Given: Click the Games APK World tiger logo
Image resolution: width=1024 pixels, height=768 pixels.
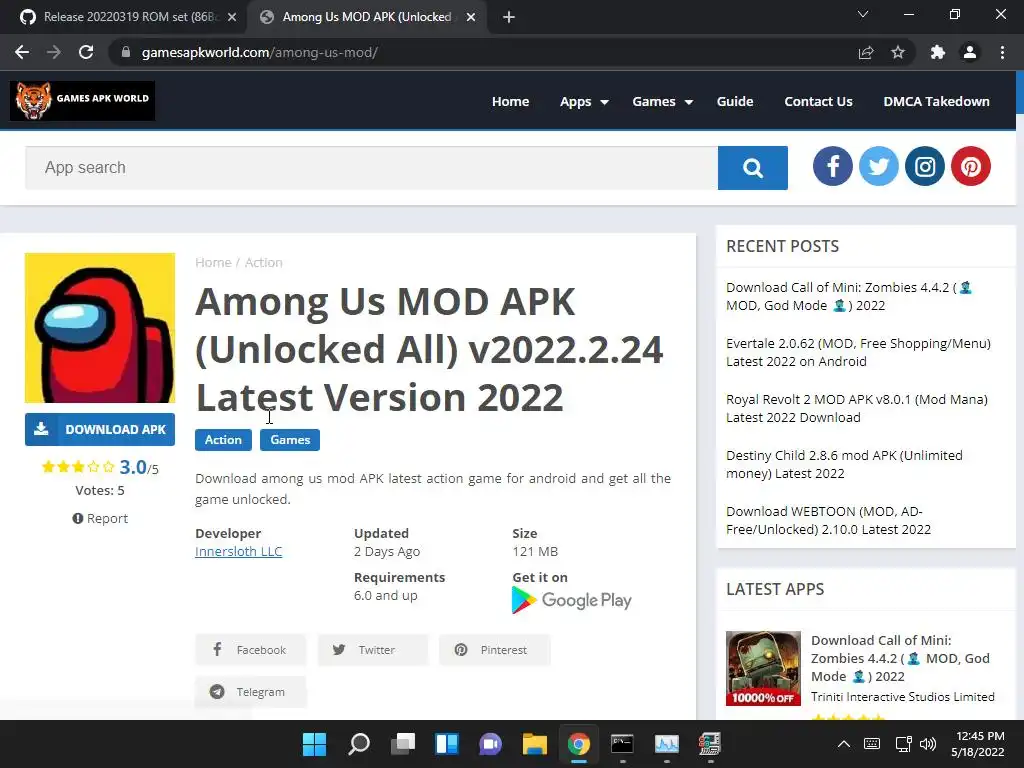Looking at the screenshot, I should click(x=82, y=101).
